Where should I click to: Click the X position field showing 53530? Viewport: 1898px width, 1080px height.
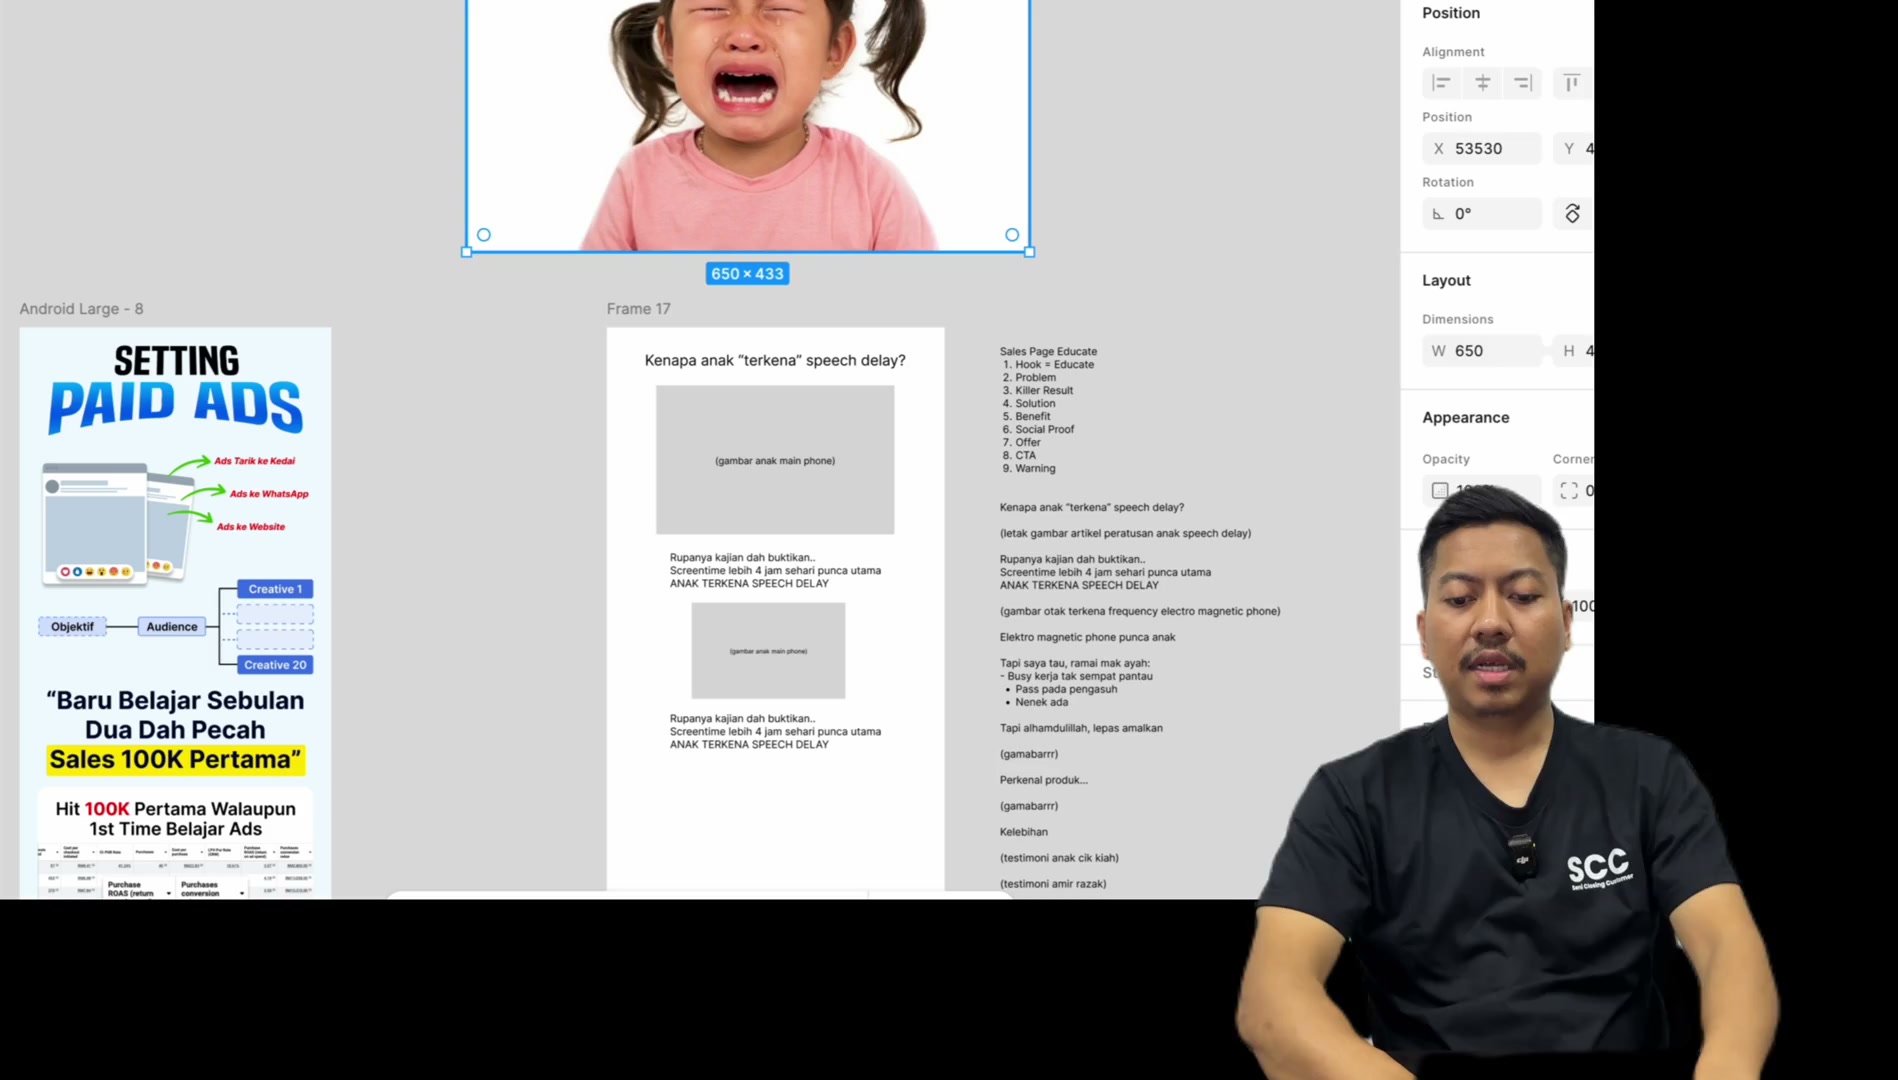(x=1482, y=149)
